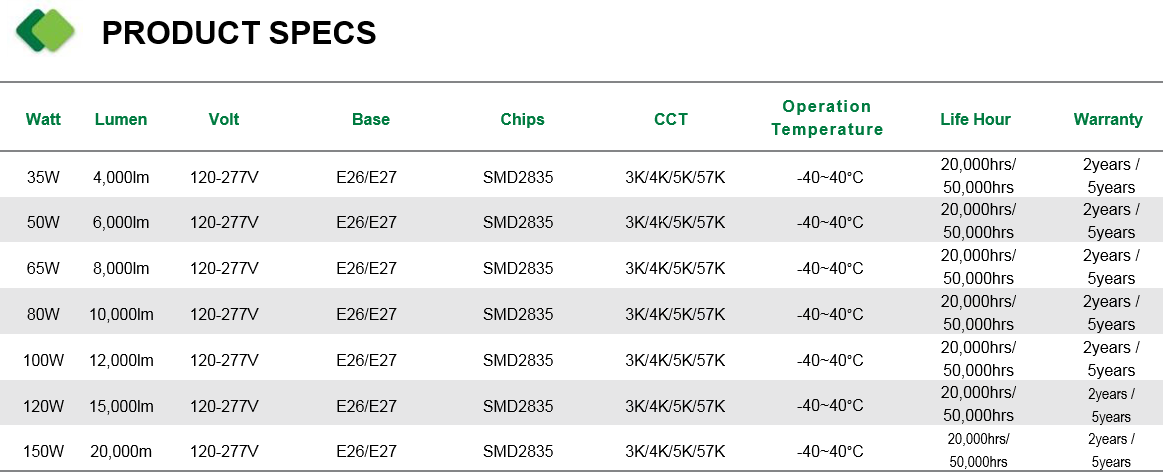Click the green diamond logo icon
1164x473 pixels.
tap(46, 30)
